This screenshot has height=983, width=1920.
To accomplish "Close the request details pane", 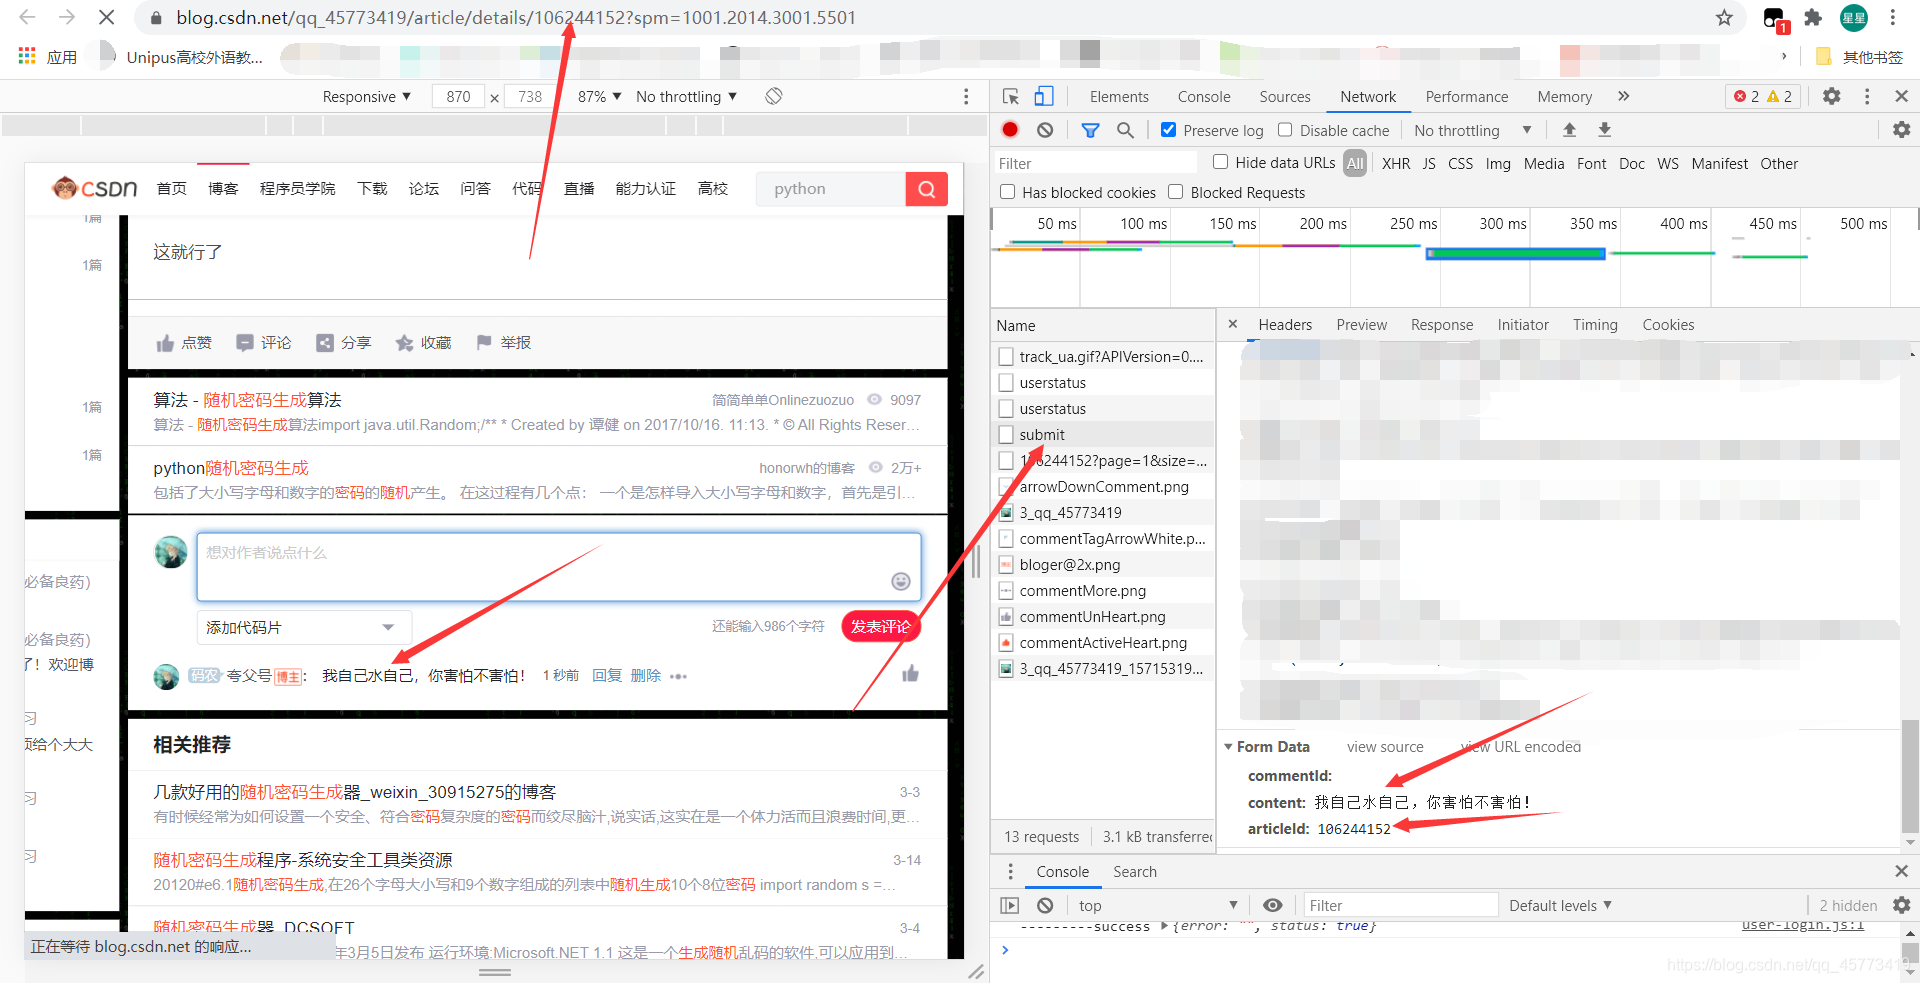I will [x=1233, y=324].
